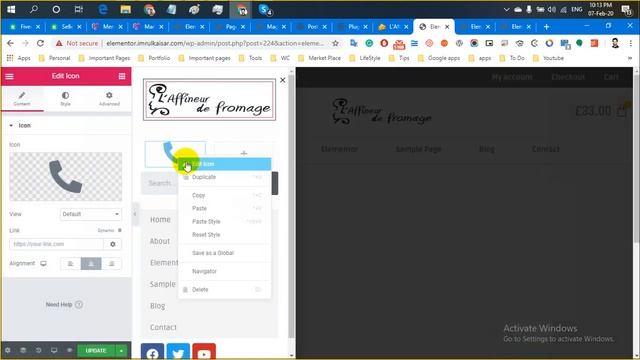Switch to the Style tab
This screenshot has height=360, width=640.
[65, 99]
